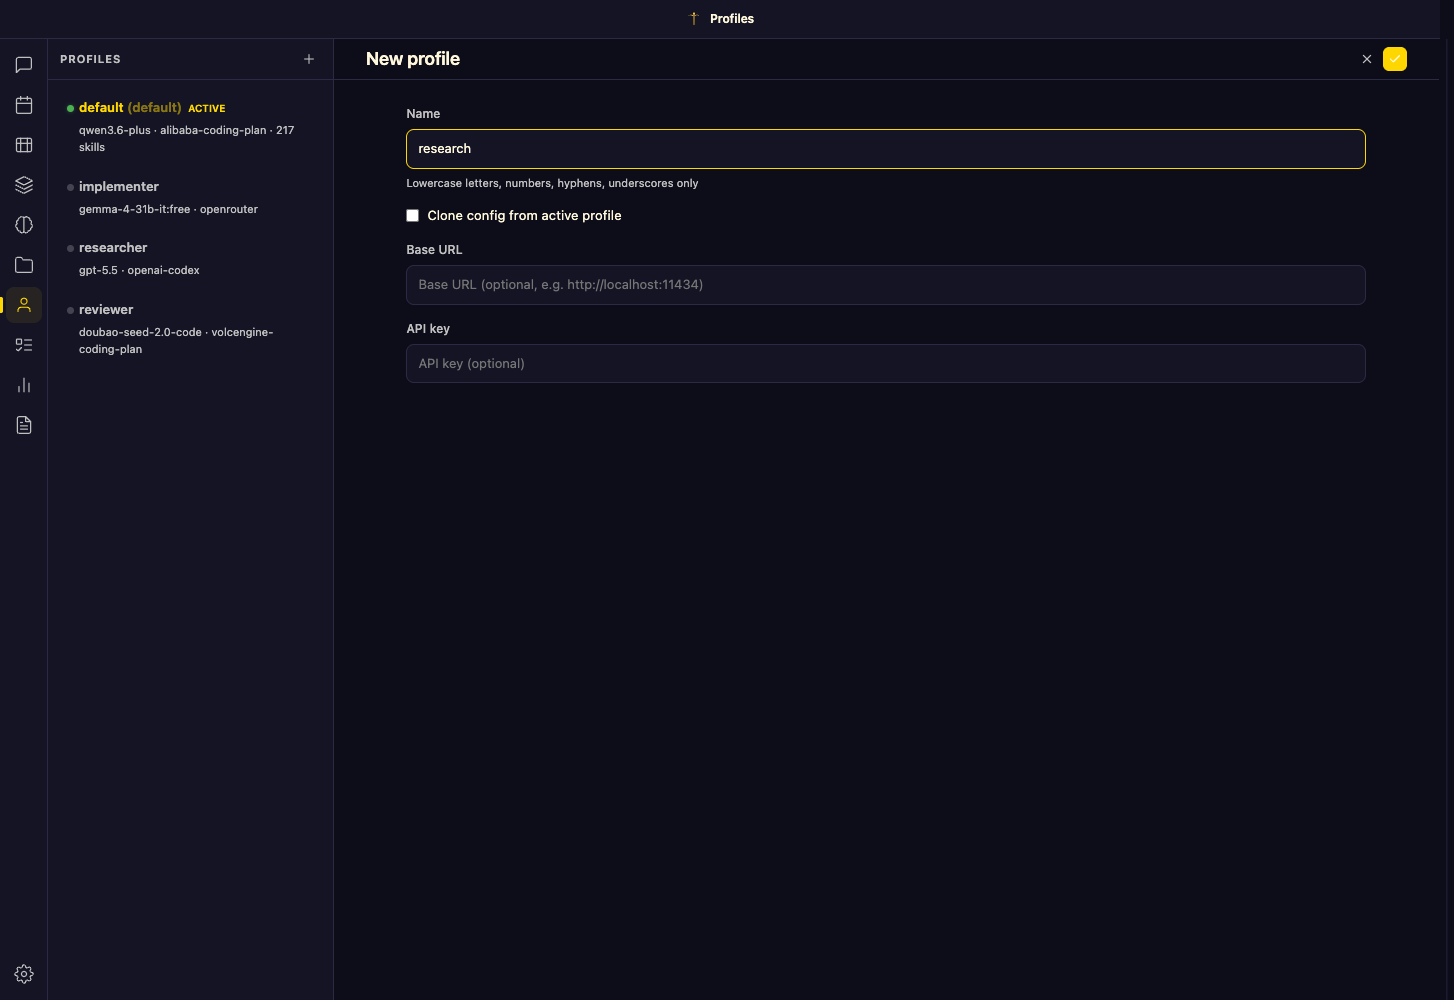The image size is (1454, 1000).
Task: Click the Profiles title at top
Action: click(x=732, y=18)
